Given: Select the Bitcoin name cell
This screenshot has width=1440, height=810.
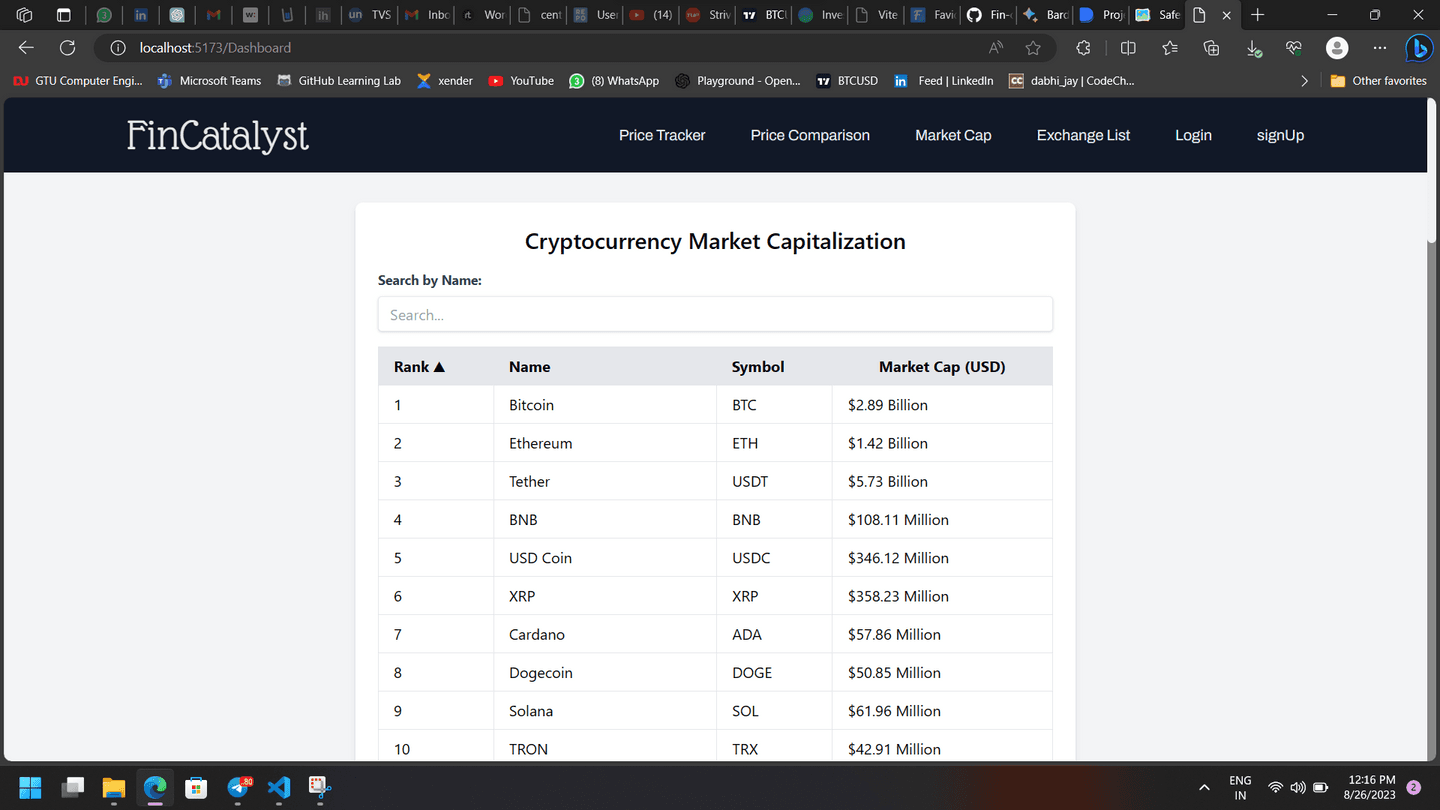Looking at the screenshot, I should pyautogui.click(x=605, y=405).
